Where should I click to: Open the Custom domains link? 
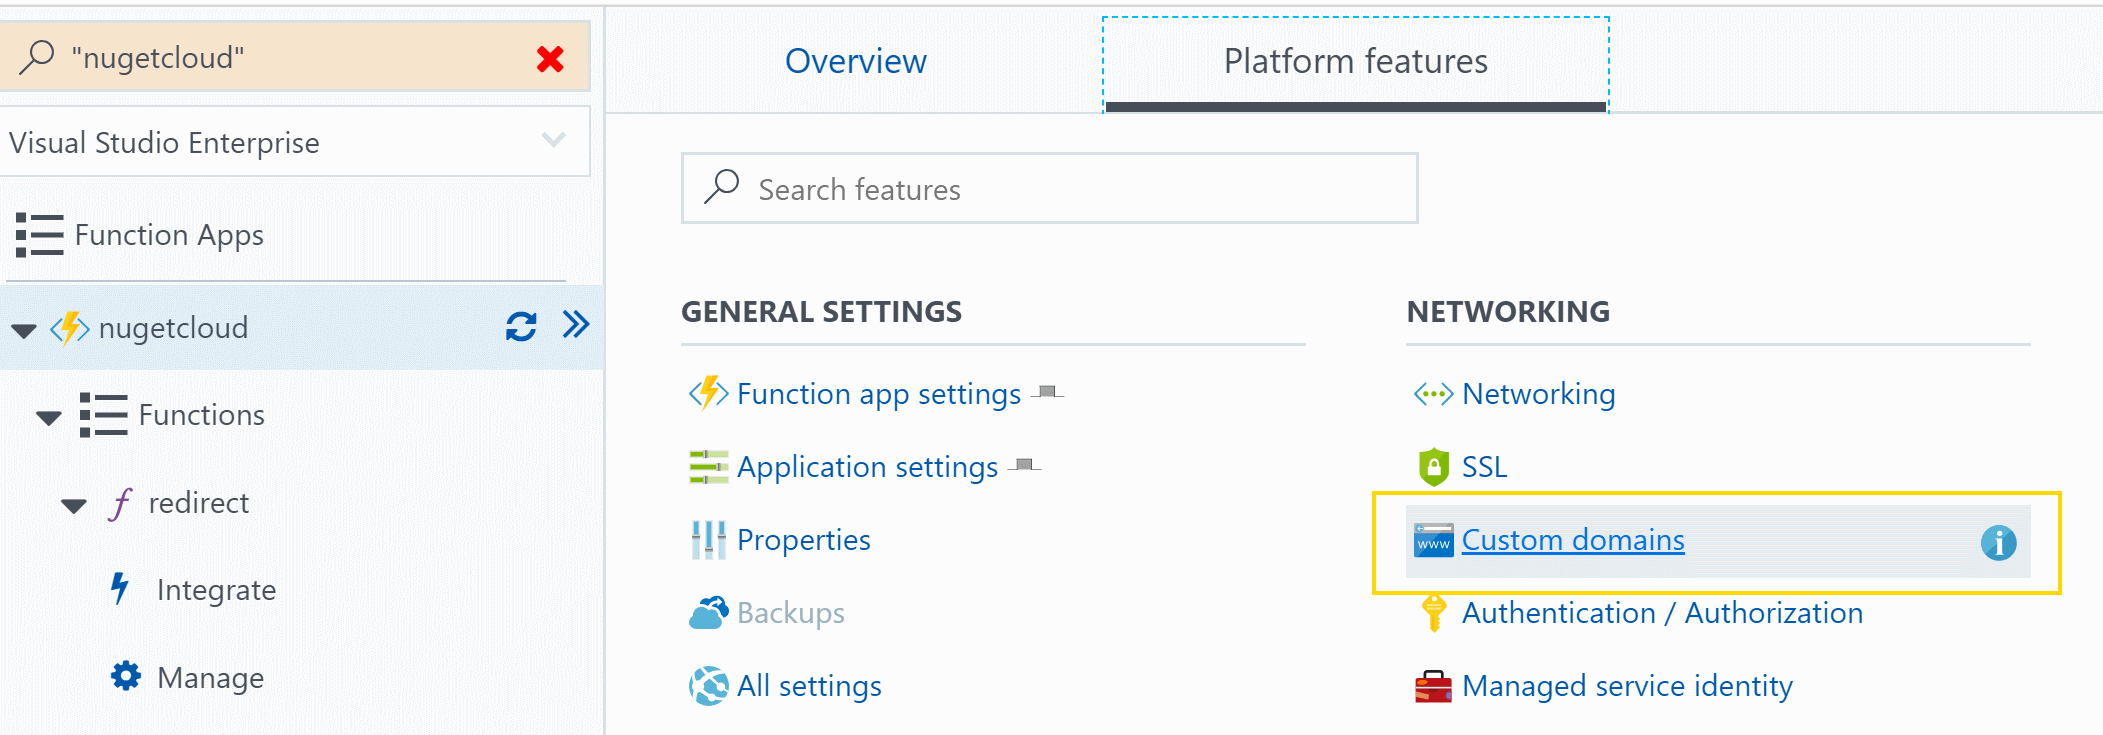pos(1573,540)
